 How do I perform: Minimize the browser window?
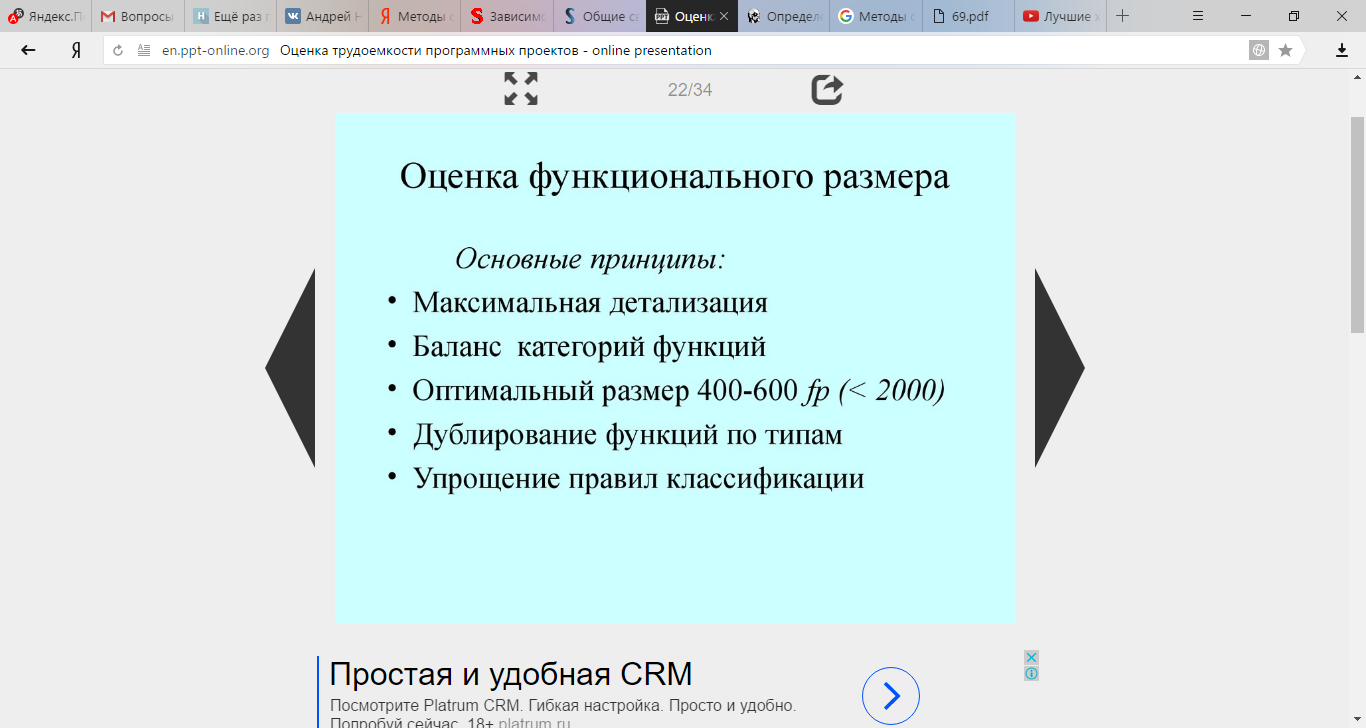tap(1245, 16)
